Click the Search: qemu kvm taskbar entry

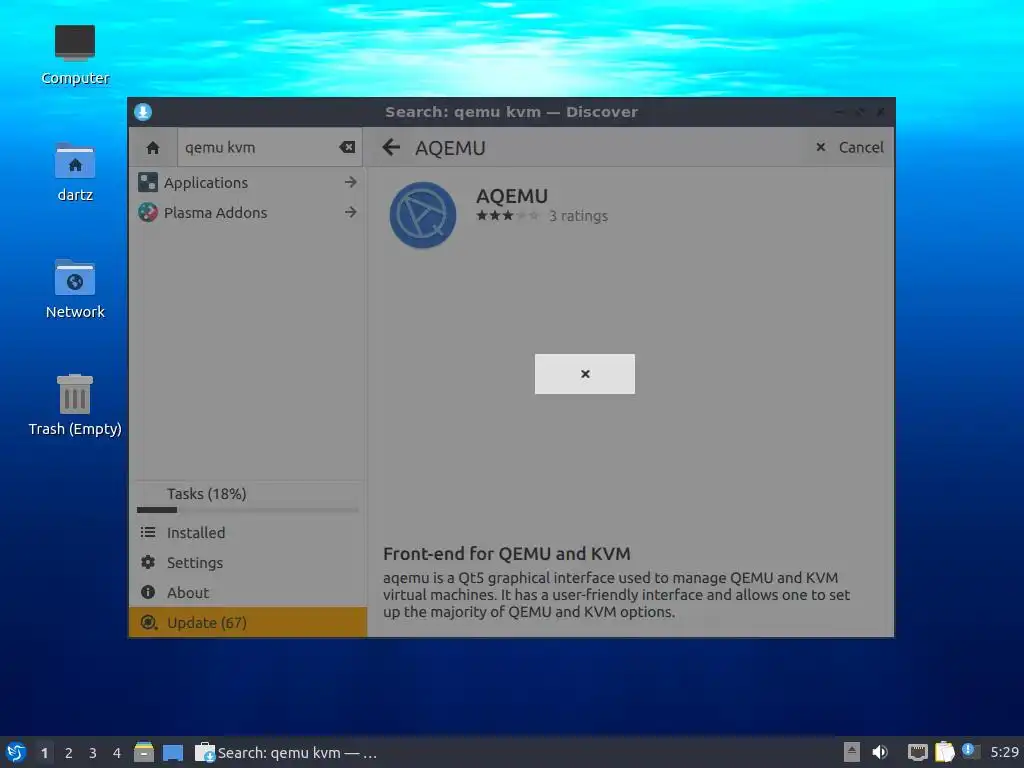point(287,752)
